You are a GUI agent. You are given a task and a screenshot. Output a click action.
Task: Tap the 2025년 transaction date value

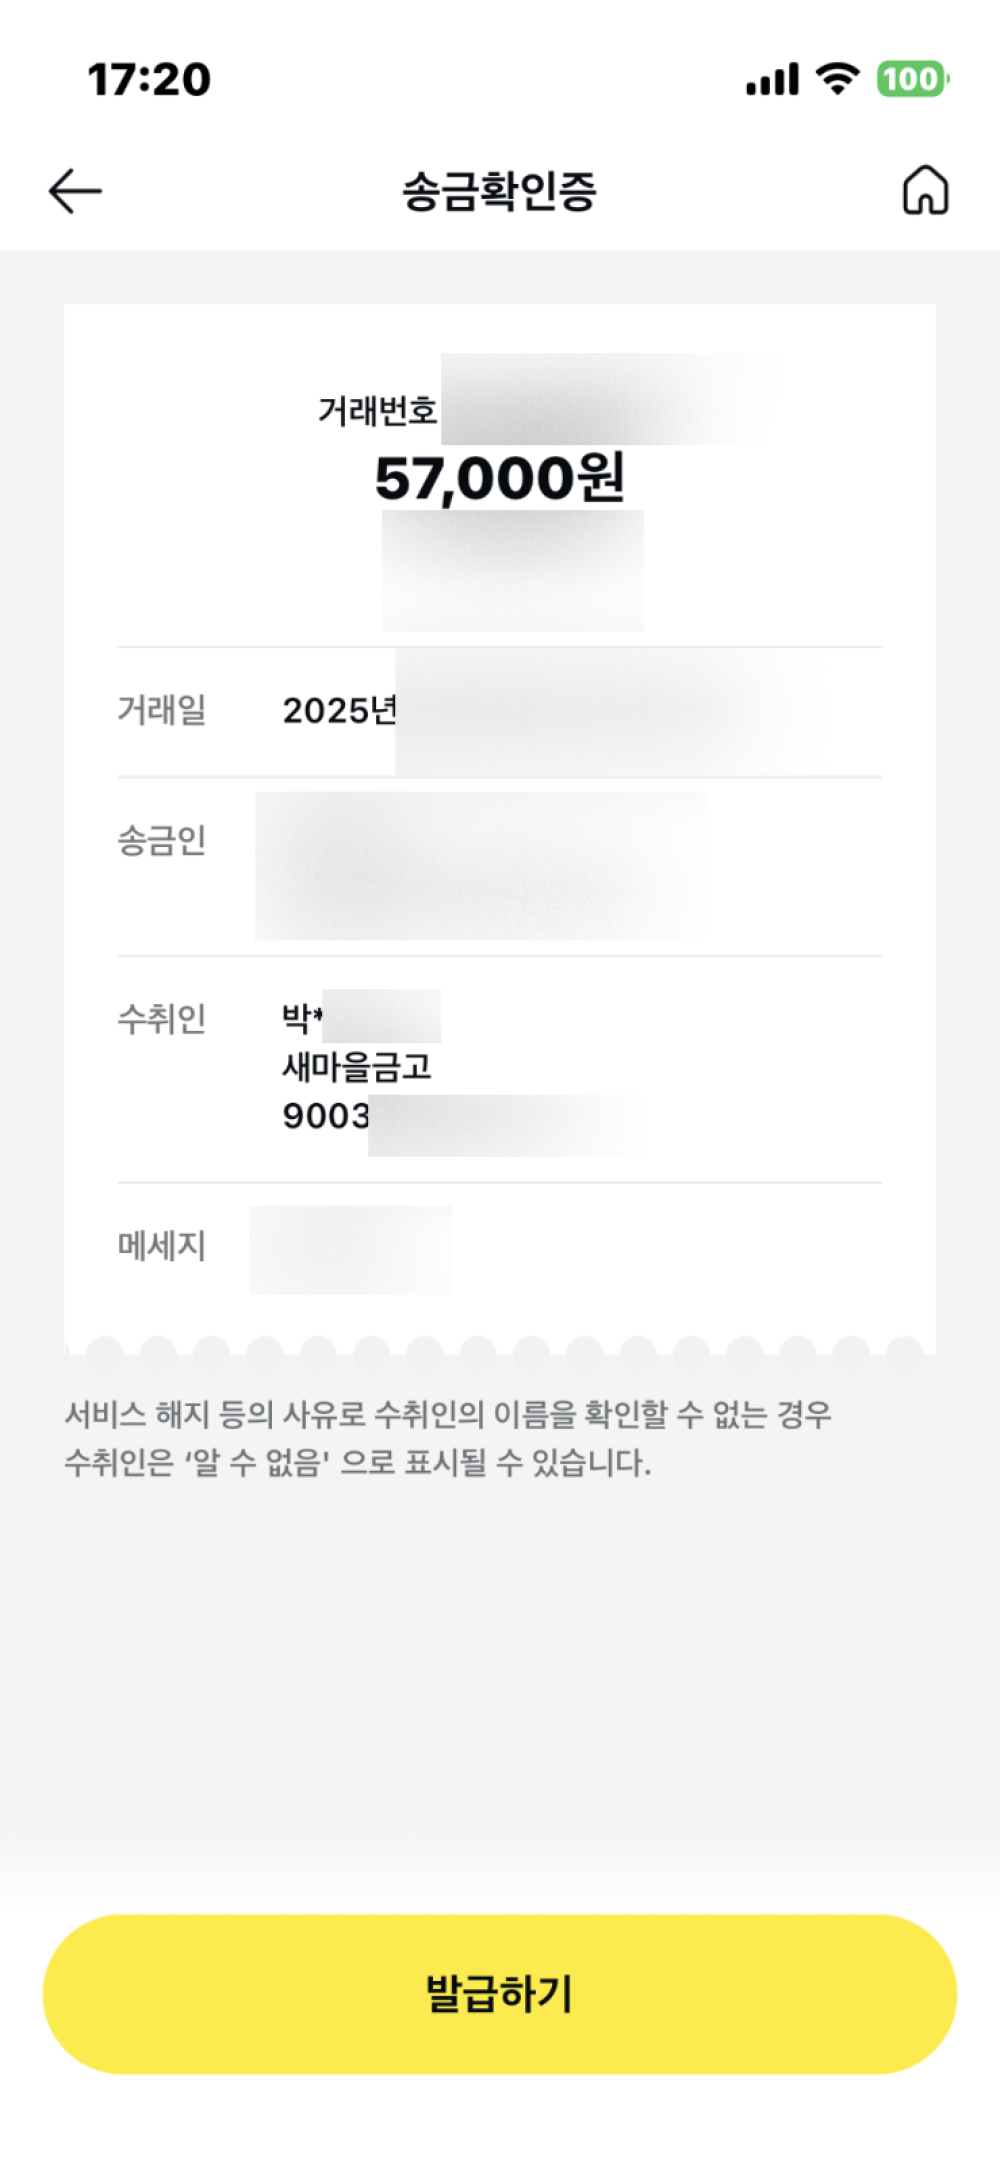(x=340, y=711)
